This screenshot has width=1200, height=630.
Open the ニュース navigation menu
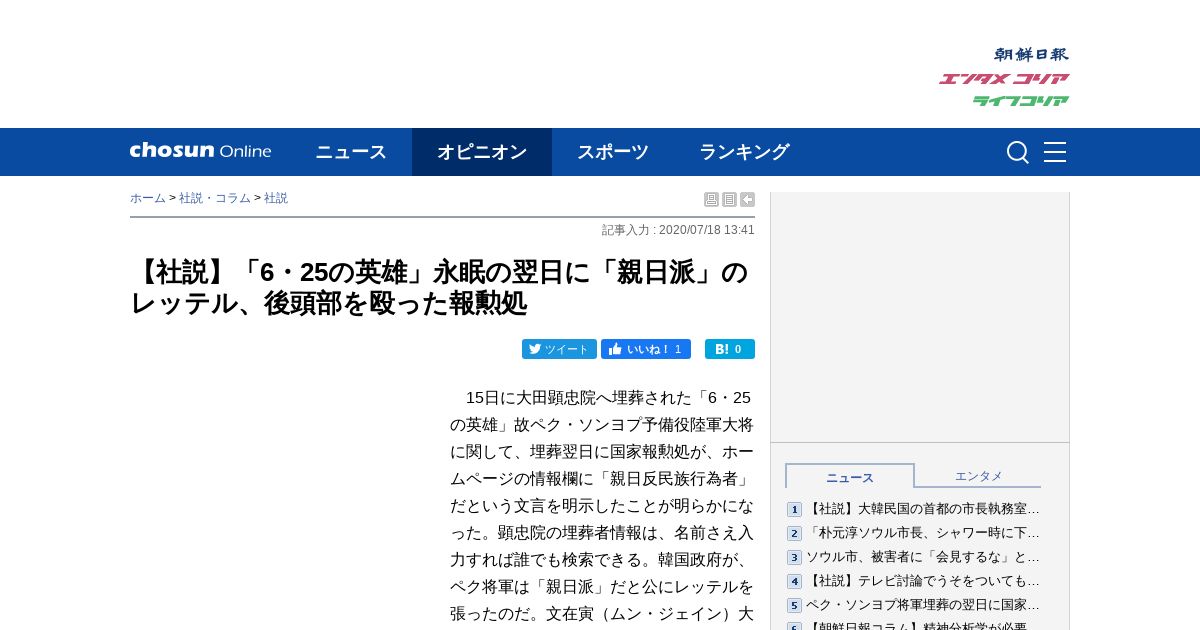351,152
